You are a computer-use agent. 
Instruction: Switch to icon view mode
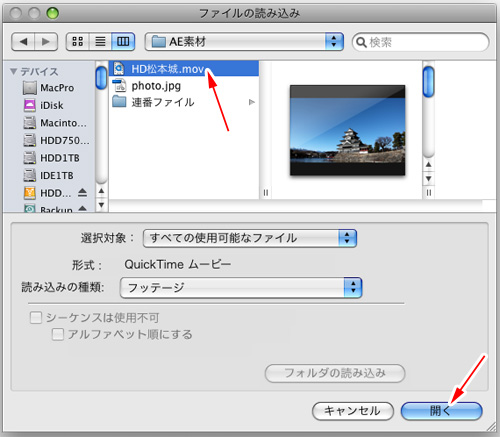tap(78, 42)
